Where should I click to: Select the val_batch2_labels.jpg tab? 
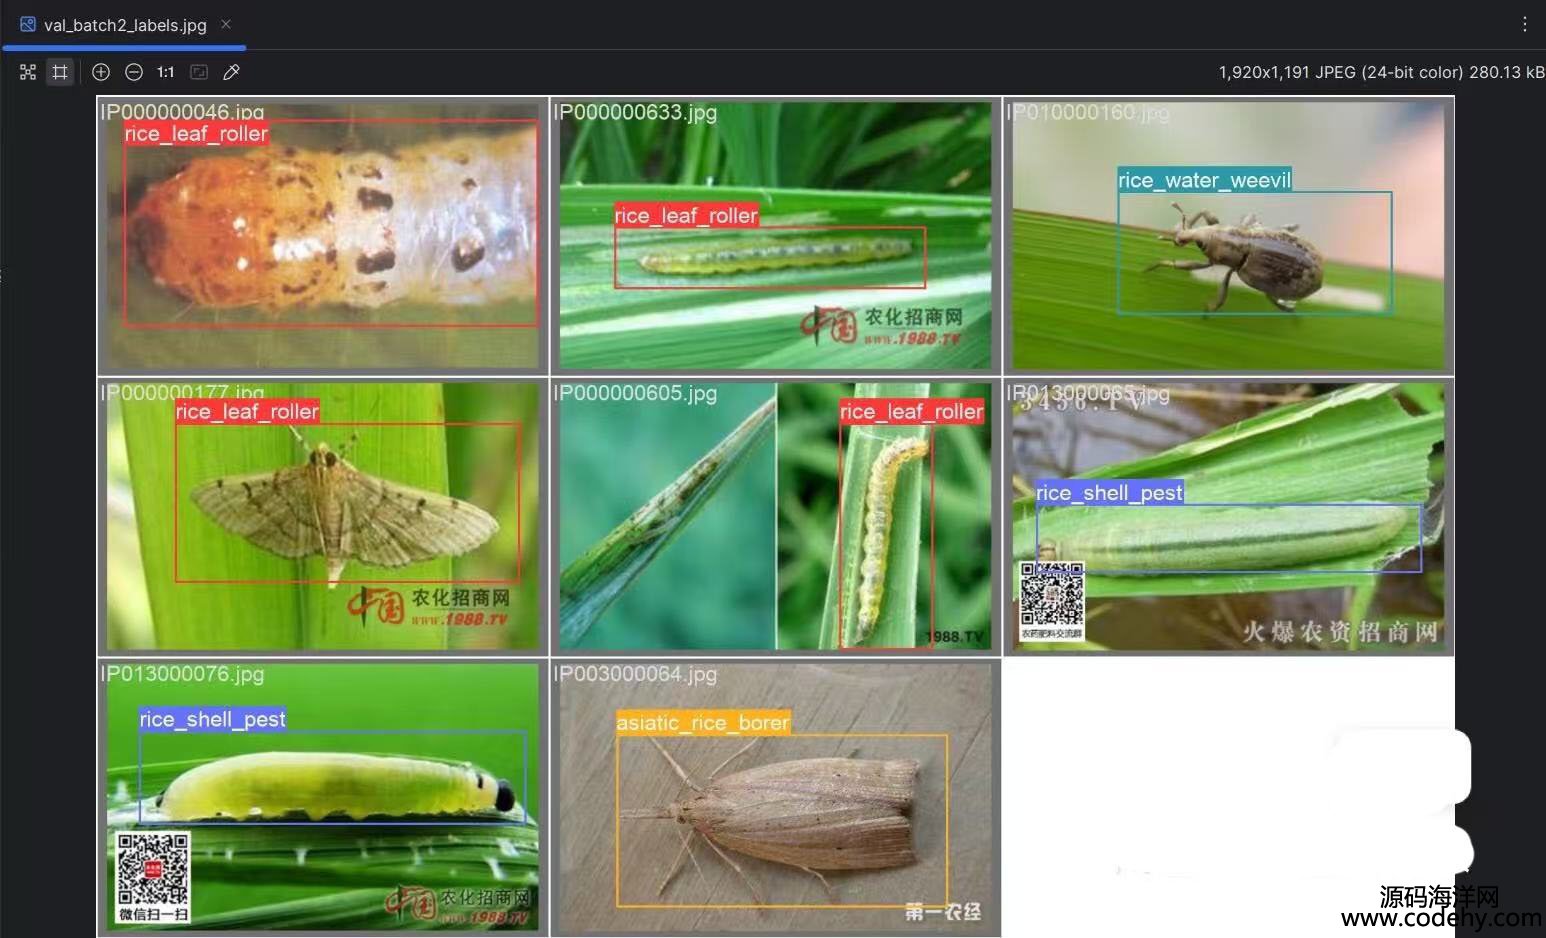[125, 25]
